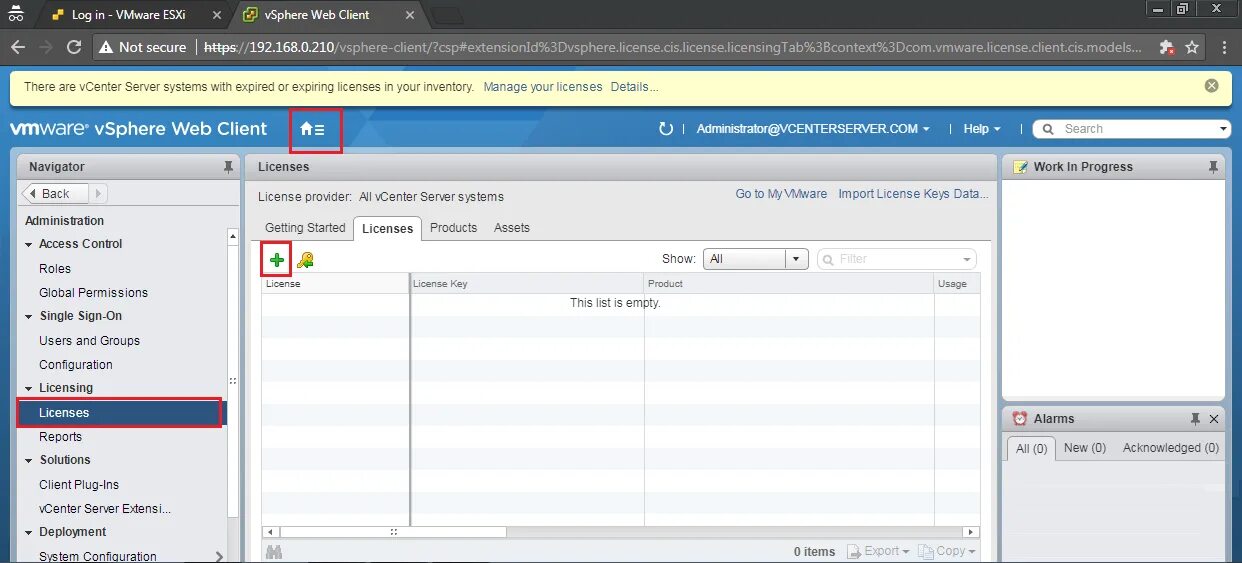Viewport: 1242px width, 563px height.
Task: Collapse the Deployment section
Action: coord(29,532)
